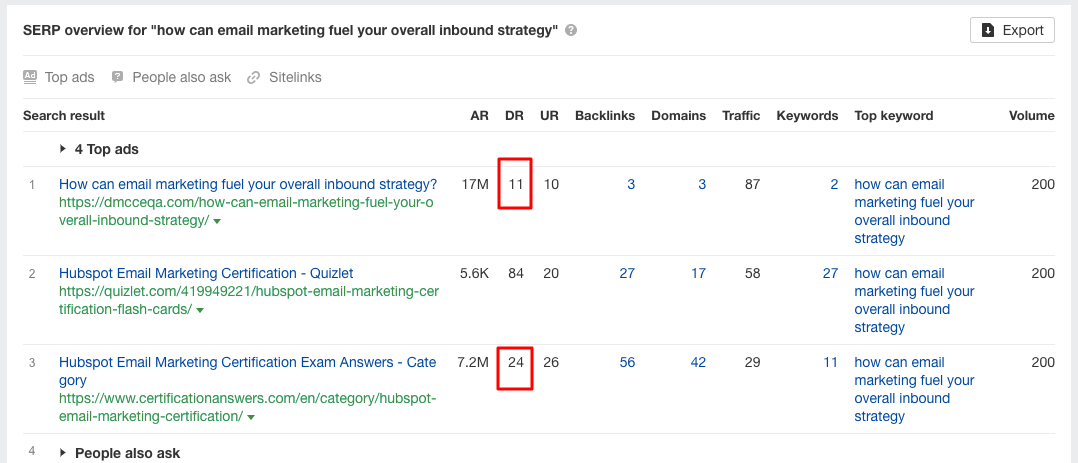Screen dimensions: 1078x463
Task: Expand the 4 Top ads row
Action: point(64,149)
